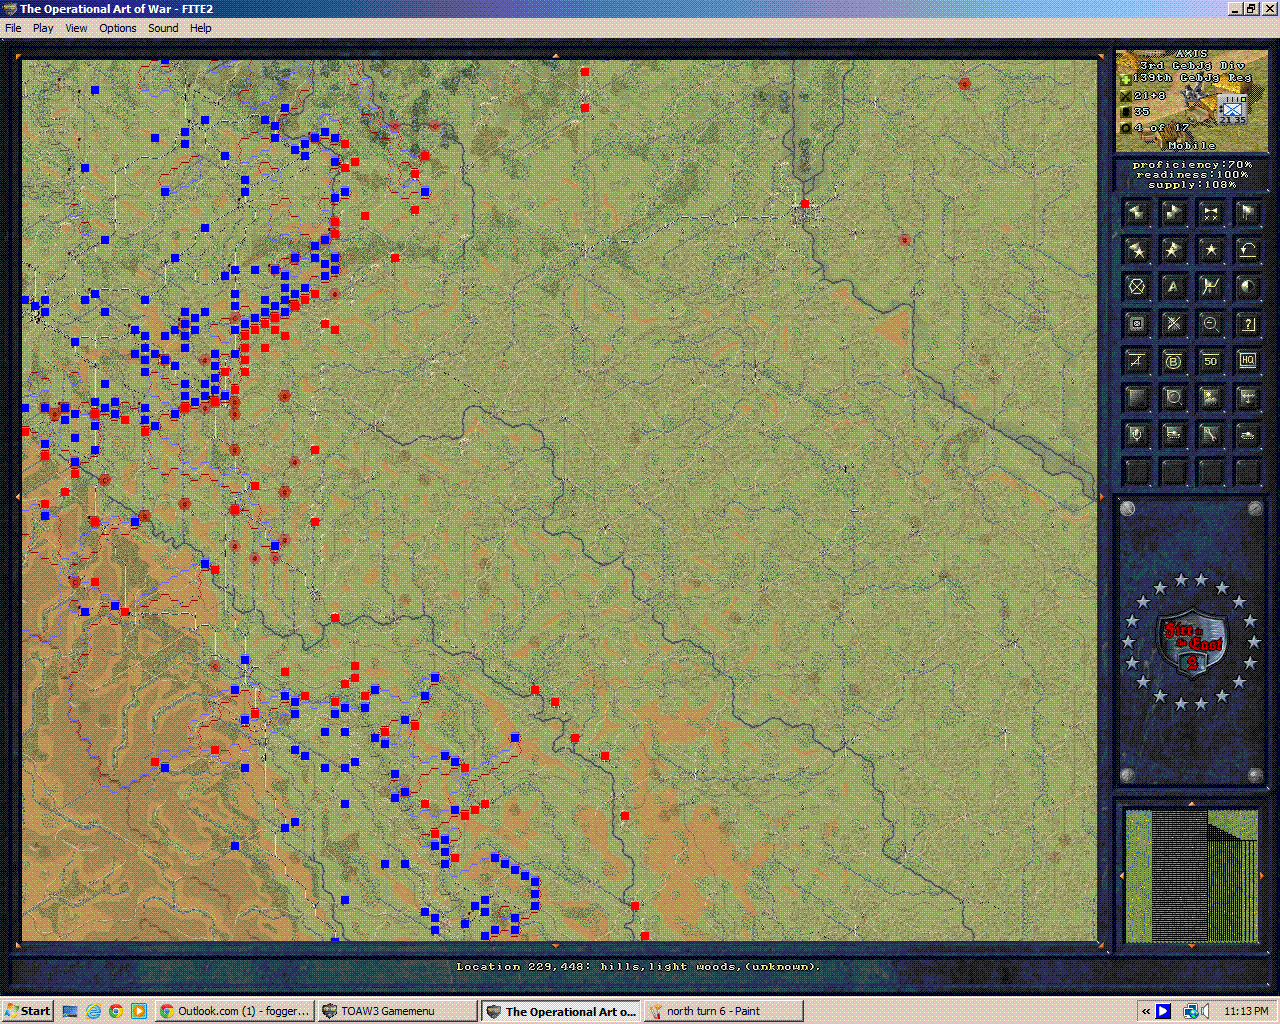Toggle the half-shaded circle icon button
This screenshot has height=1024, width=1280.
1247,287
